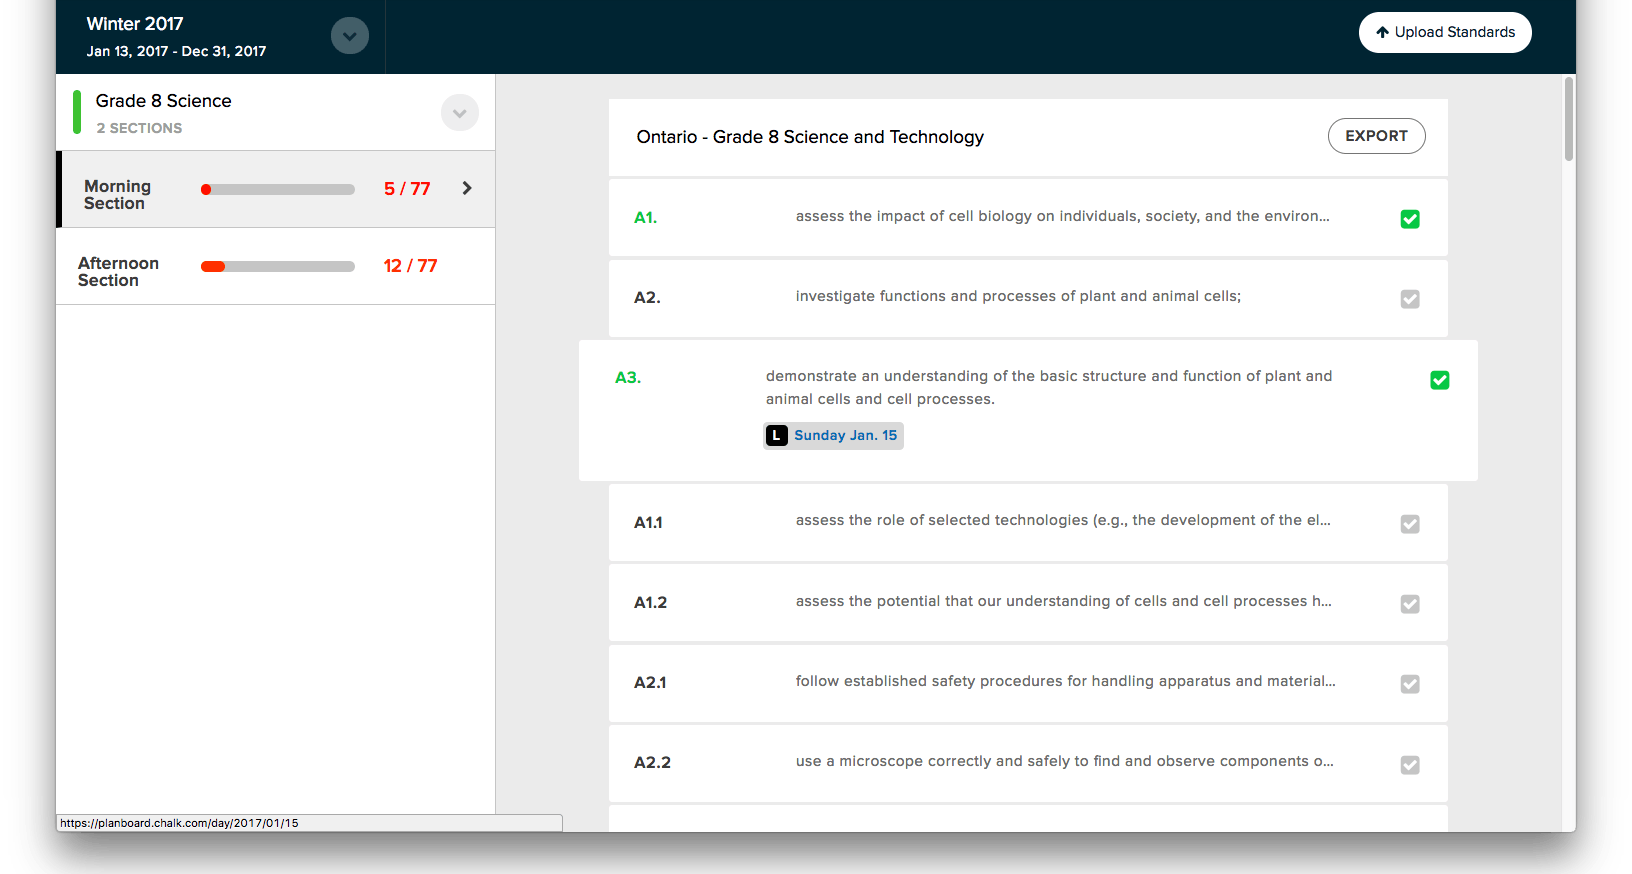Screen dimensions: 1632x874
Task: Expand the Grade 8 Science class dropdown
Action: pyautogui.click(x=459, y=113)
